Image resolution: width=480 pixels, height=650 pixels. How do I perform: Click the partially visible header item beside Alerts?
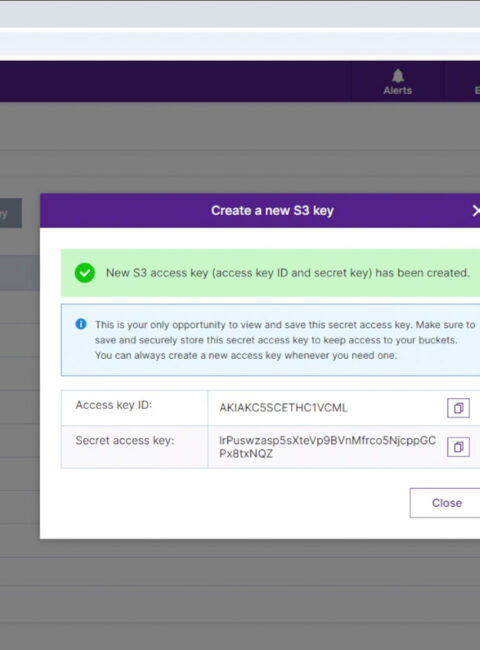(477, 90)
